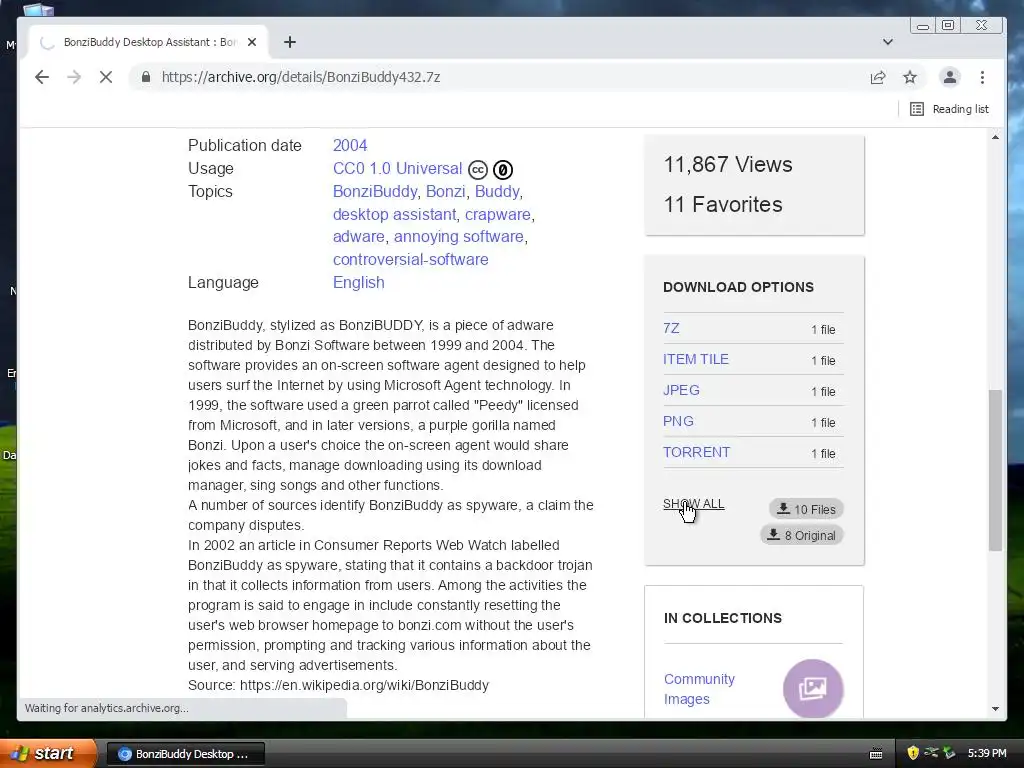Open the Windows start menu
Viewport: 1024px width, 768px height.
coord(47,753)
